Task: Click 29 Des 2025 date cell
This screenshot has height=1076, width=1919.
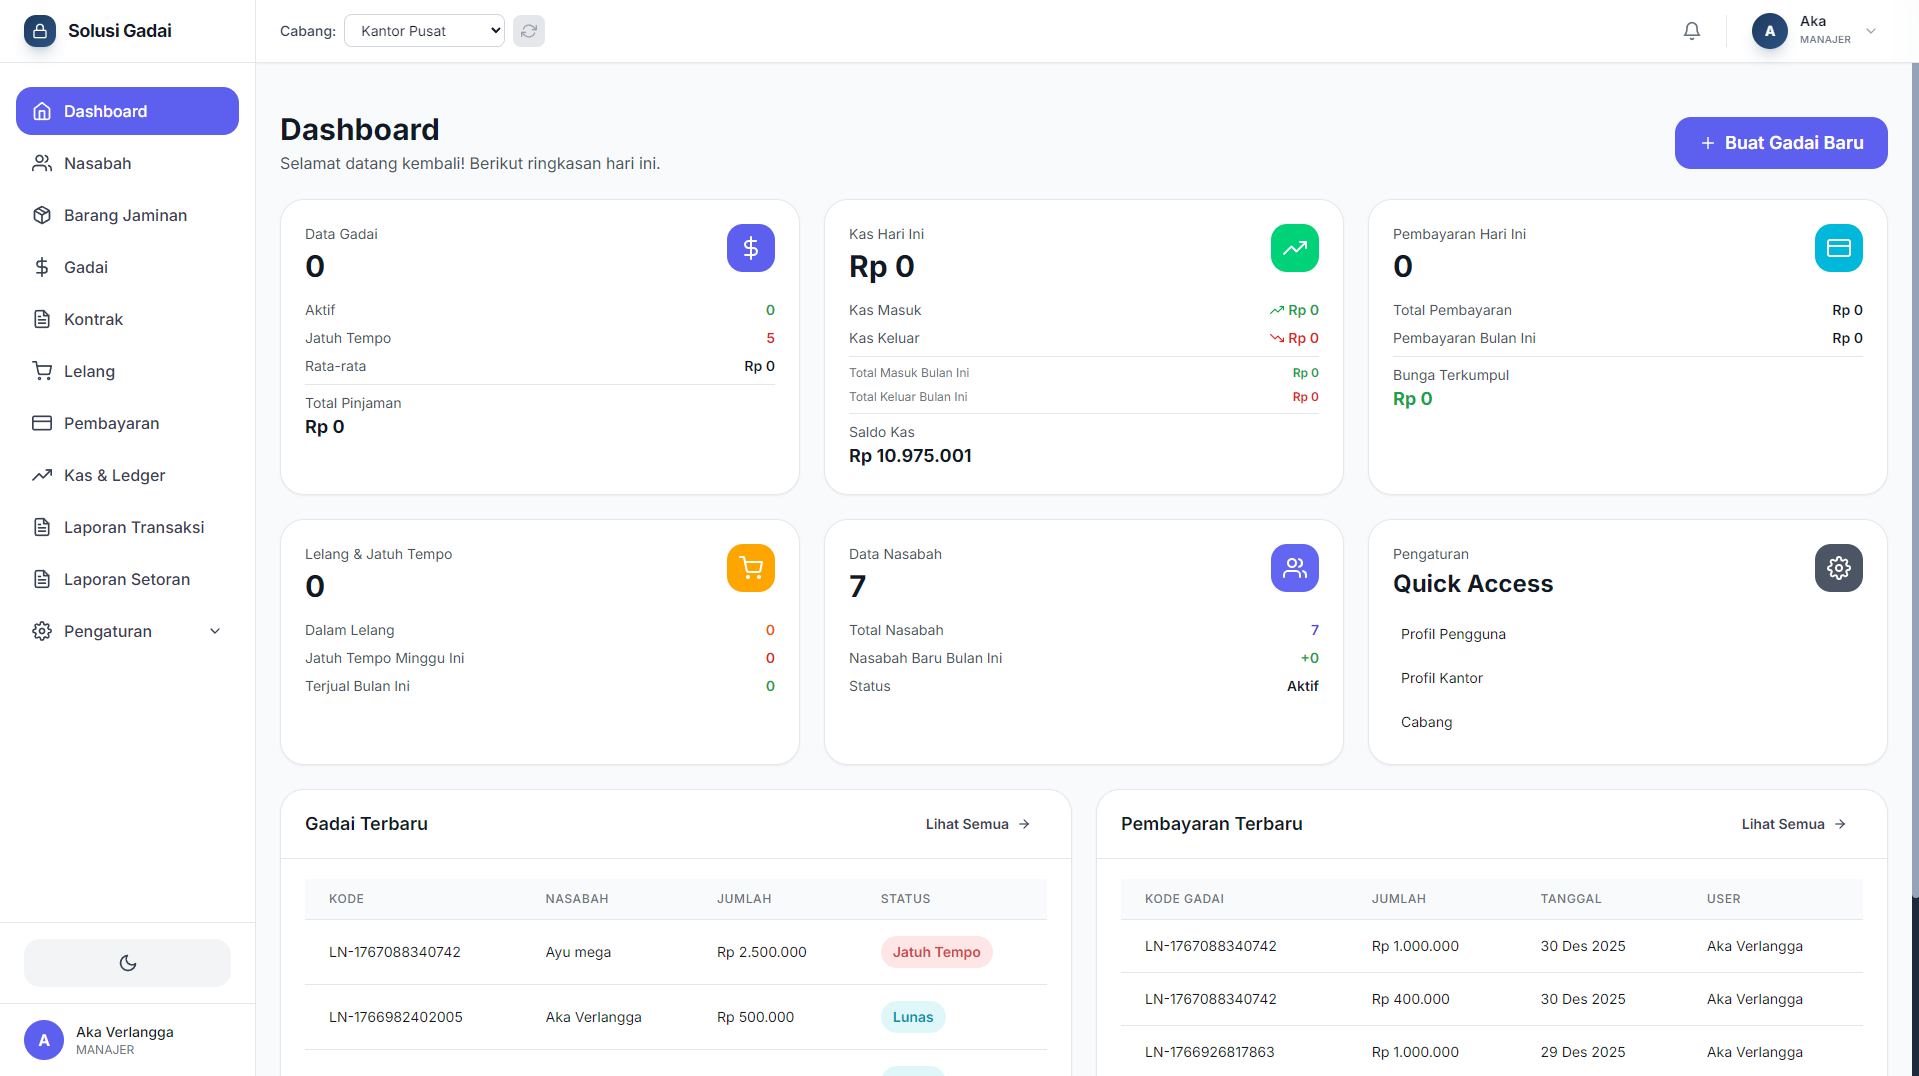Action: 1582,1052
